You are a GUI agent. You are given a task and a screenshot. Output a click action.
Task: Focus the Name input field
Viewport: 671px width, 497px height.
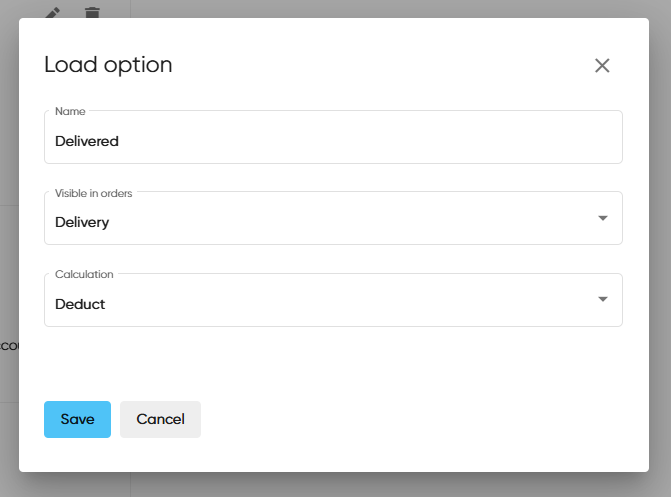point(333,141)
